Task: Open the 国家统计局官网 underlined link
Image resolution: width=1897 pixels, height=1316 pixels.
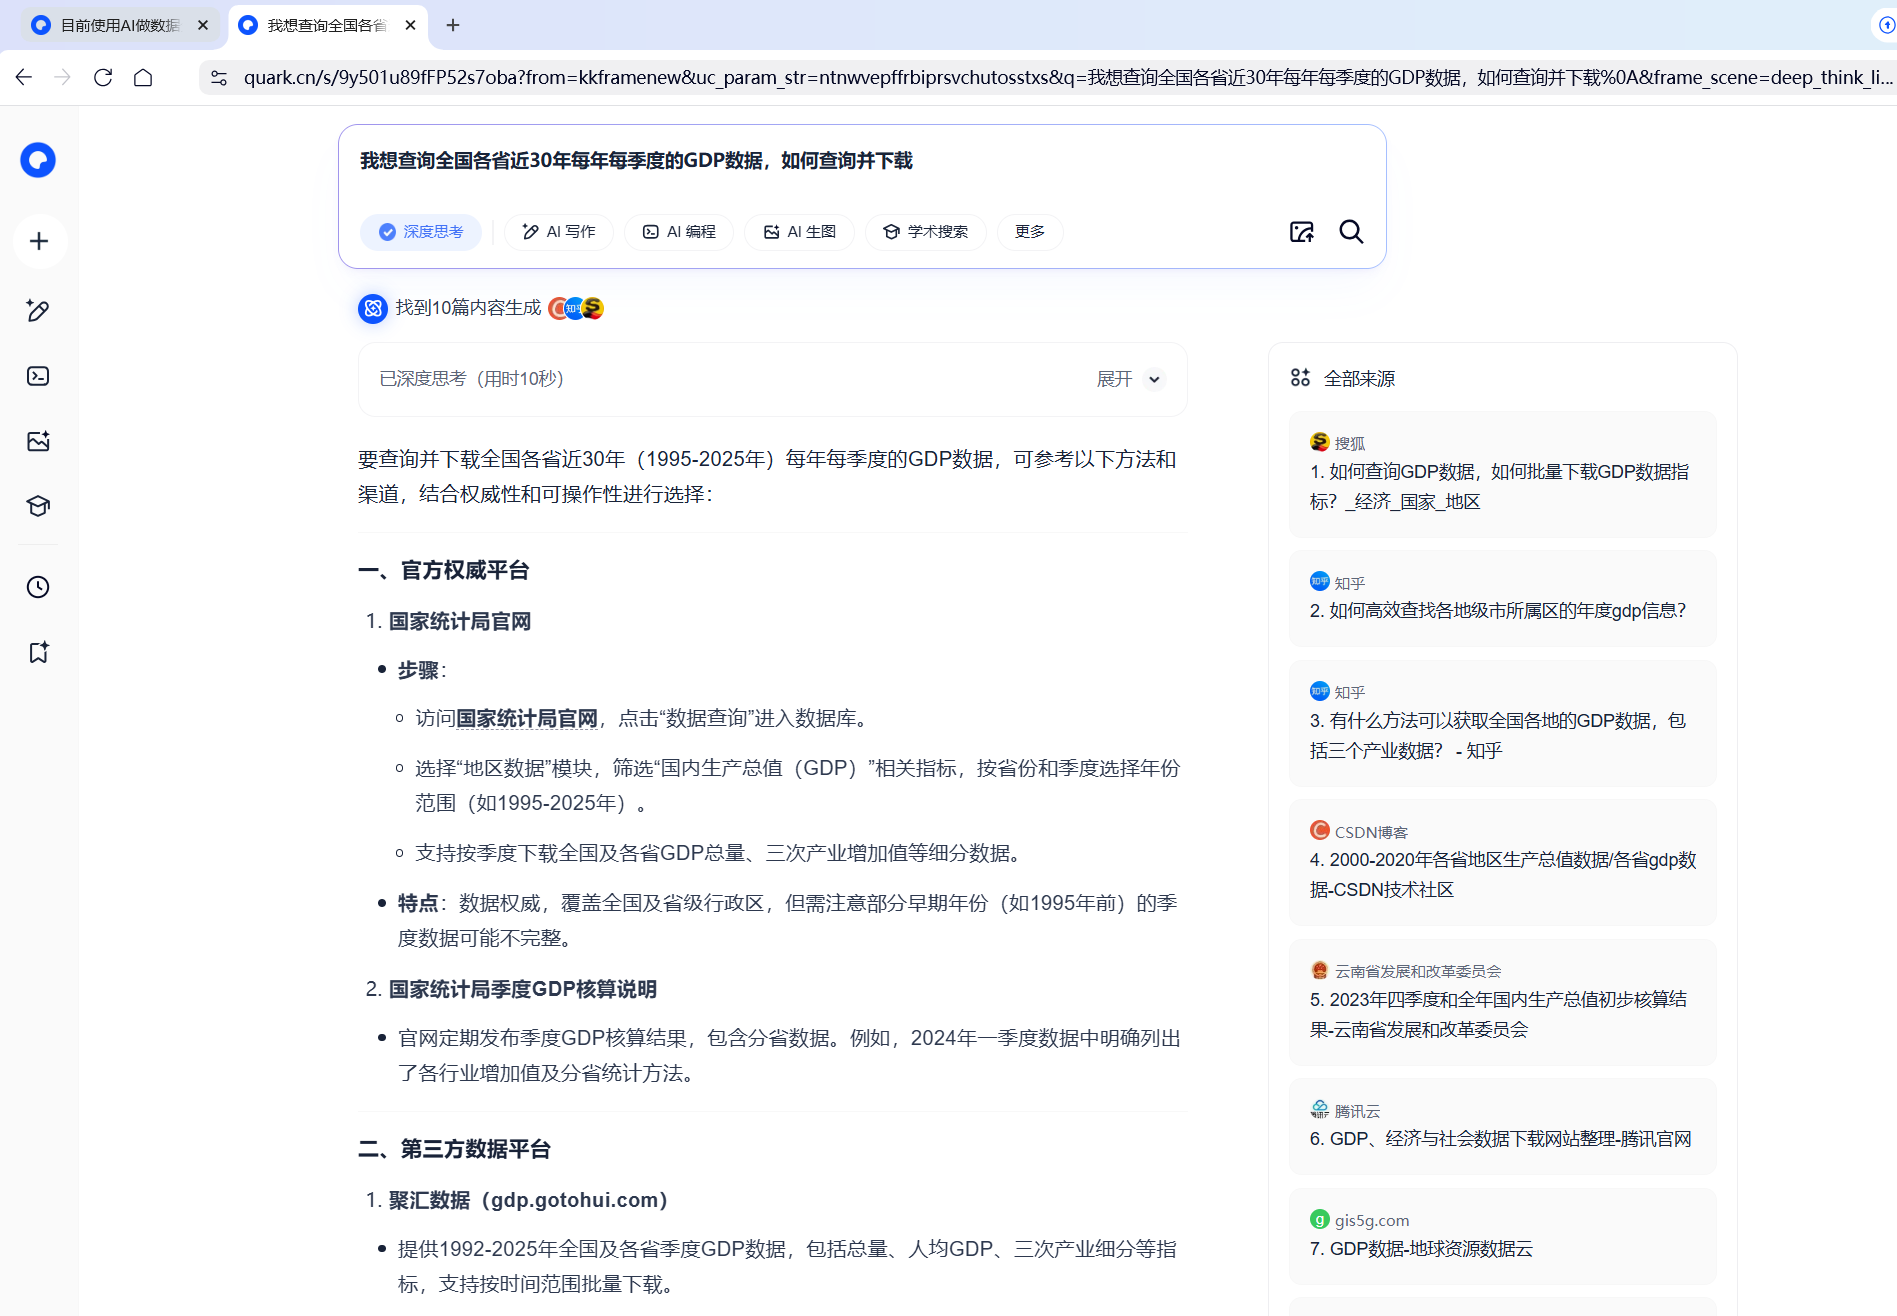Action: tap(527, 718)
